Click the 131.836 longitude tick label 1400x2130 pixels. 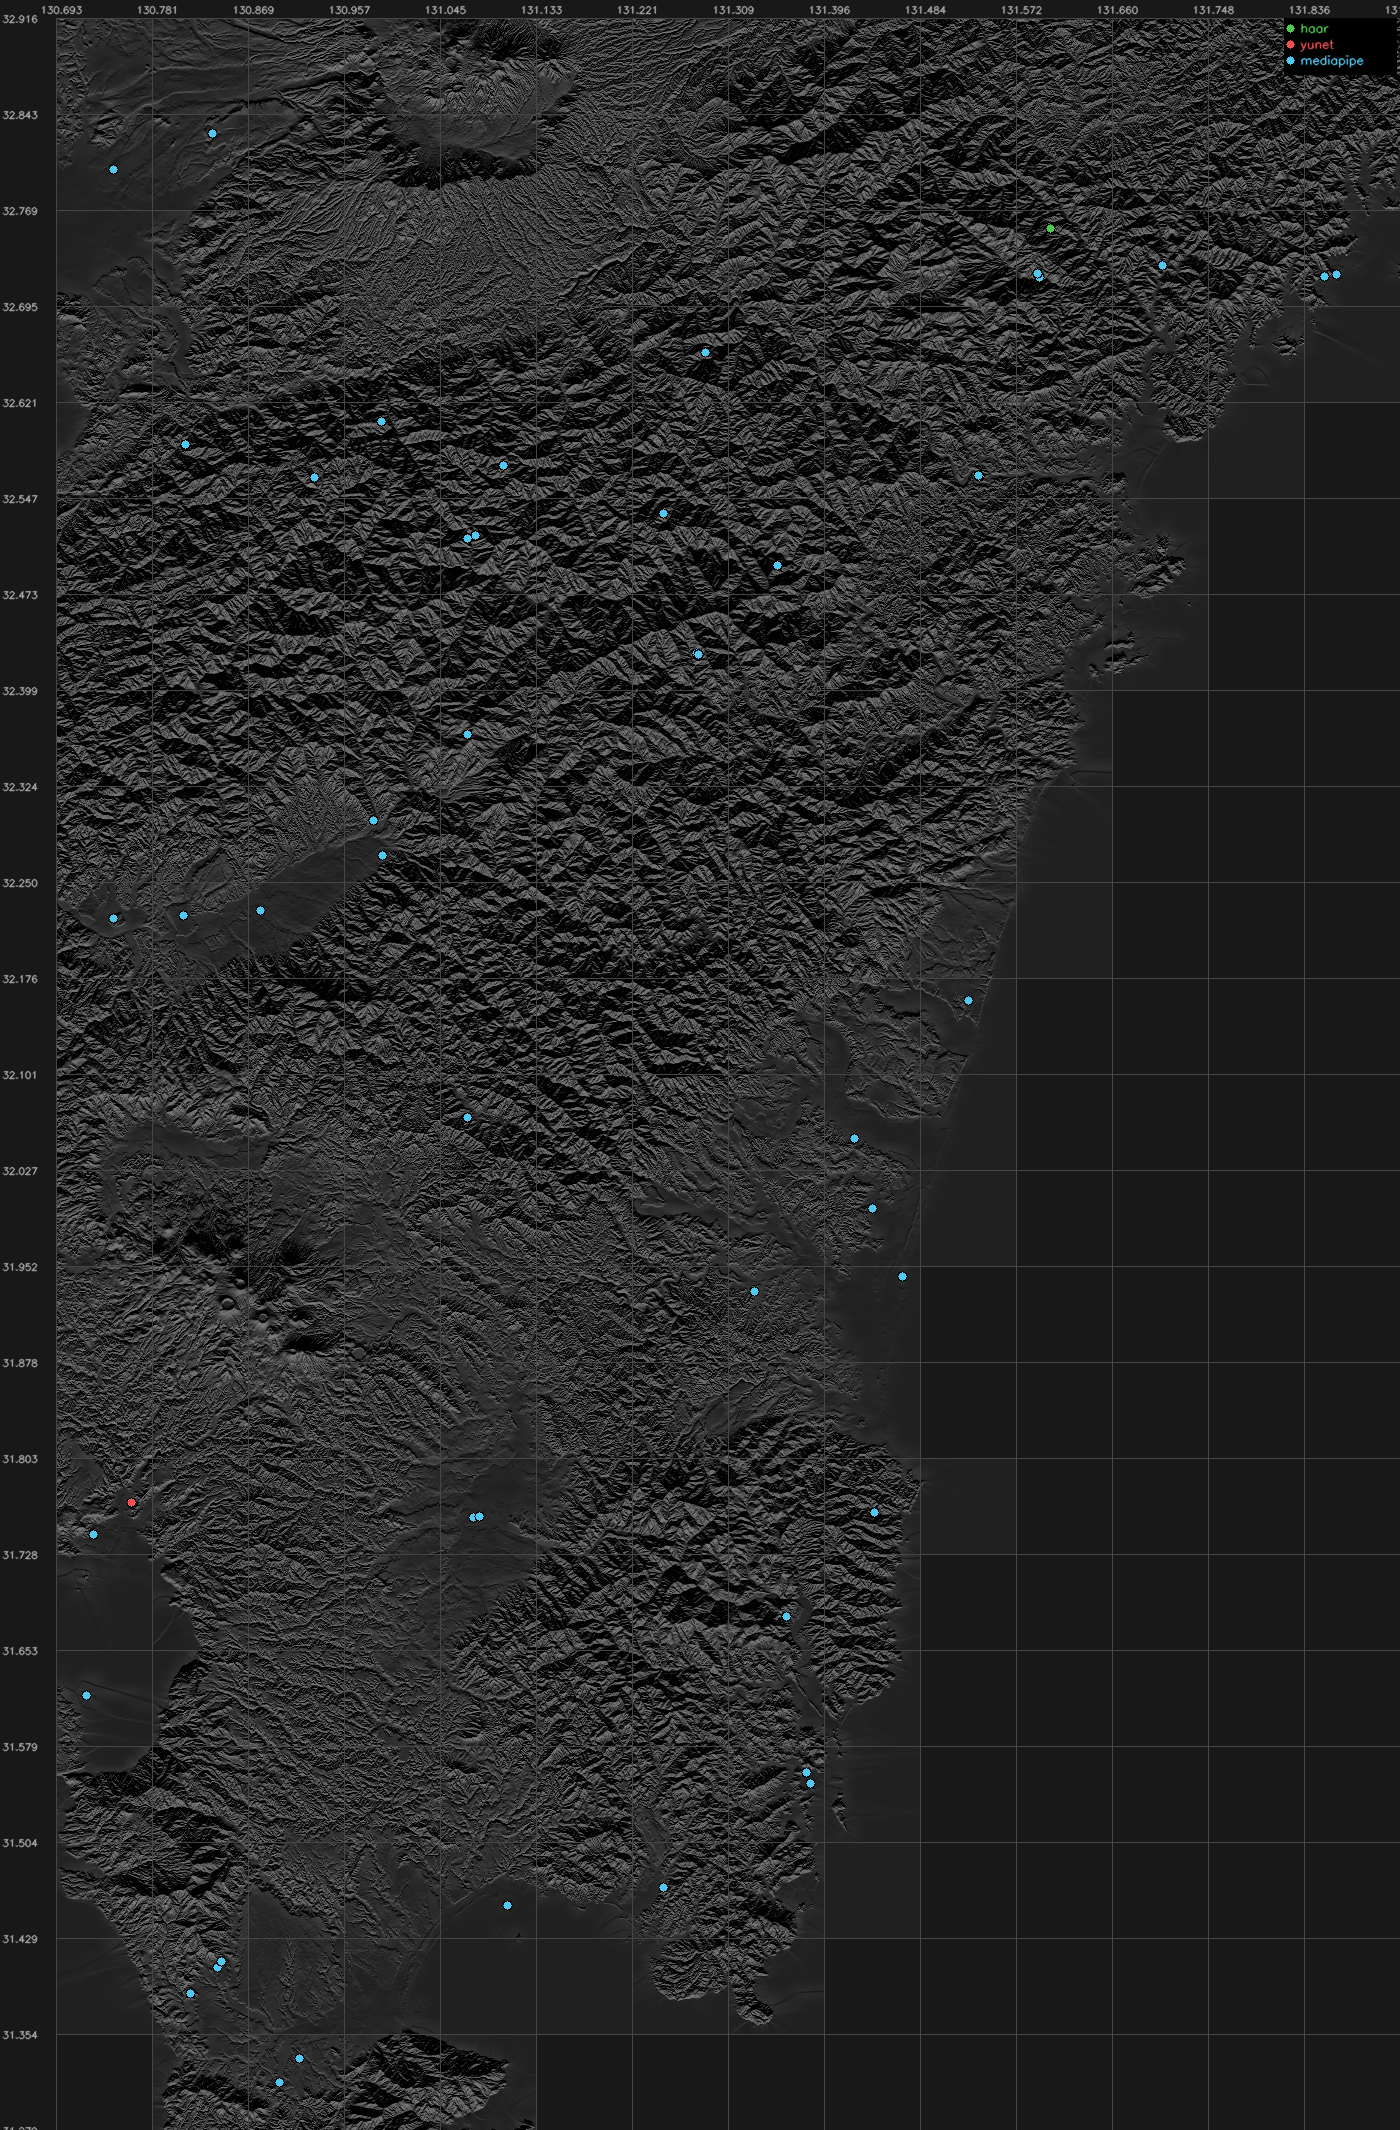click(x=1309, y=10)
